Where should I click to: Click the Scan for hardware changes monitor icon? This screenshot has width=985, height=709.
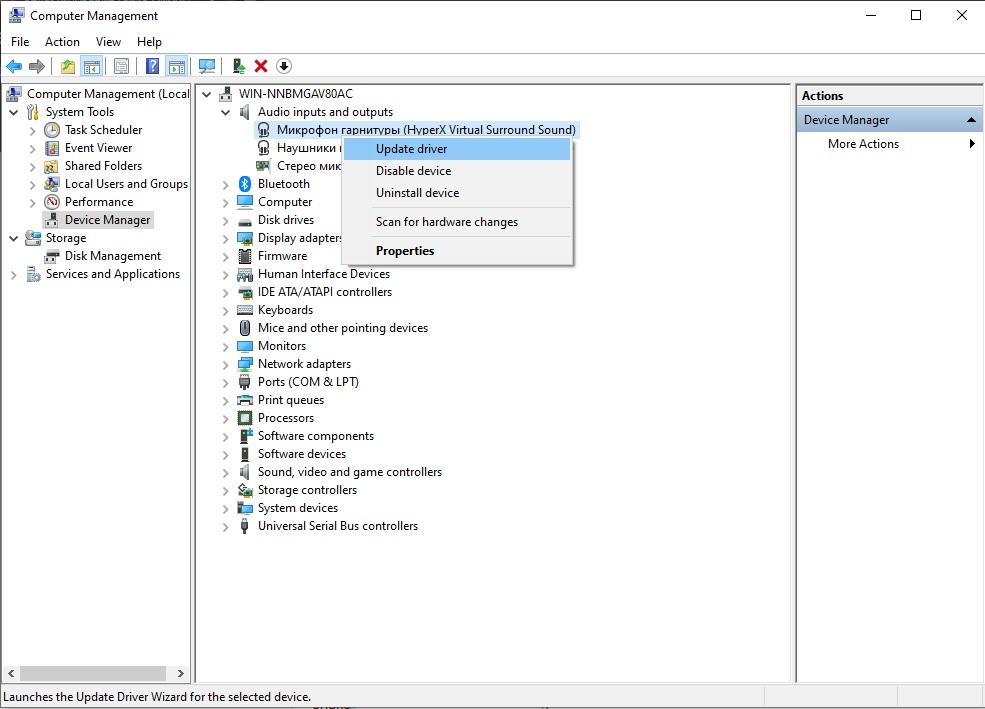tap(206, 66)
